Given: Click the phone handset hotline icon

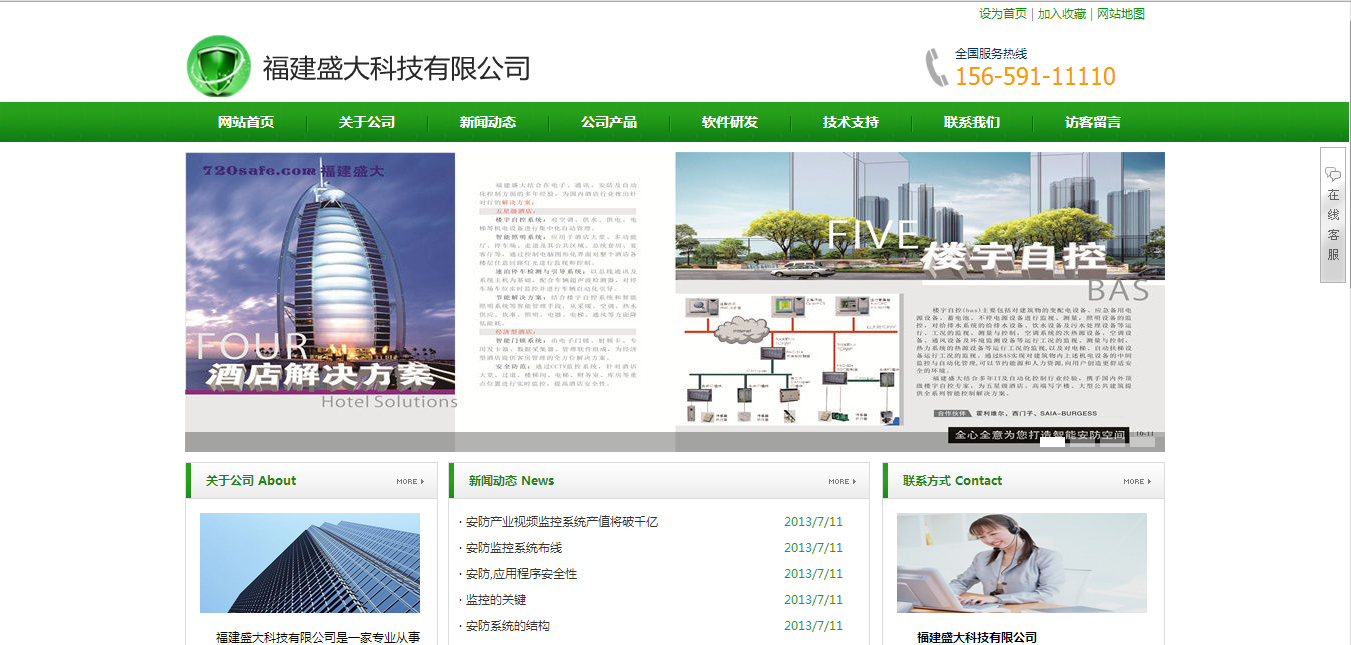Looking at the screenshot, I should [936, 67].
